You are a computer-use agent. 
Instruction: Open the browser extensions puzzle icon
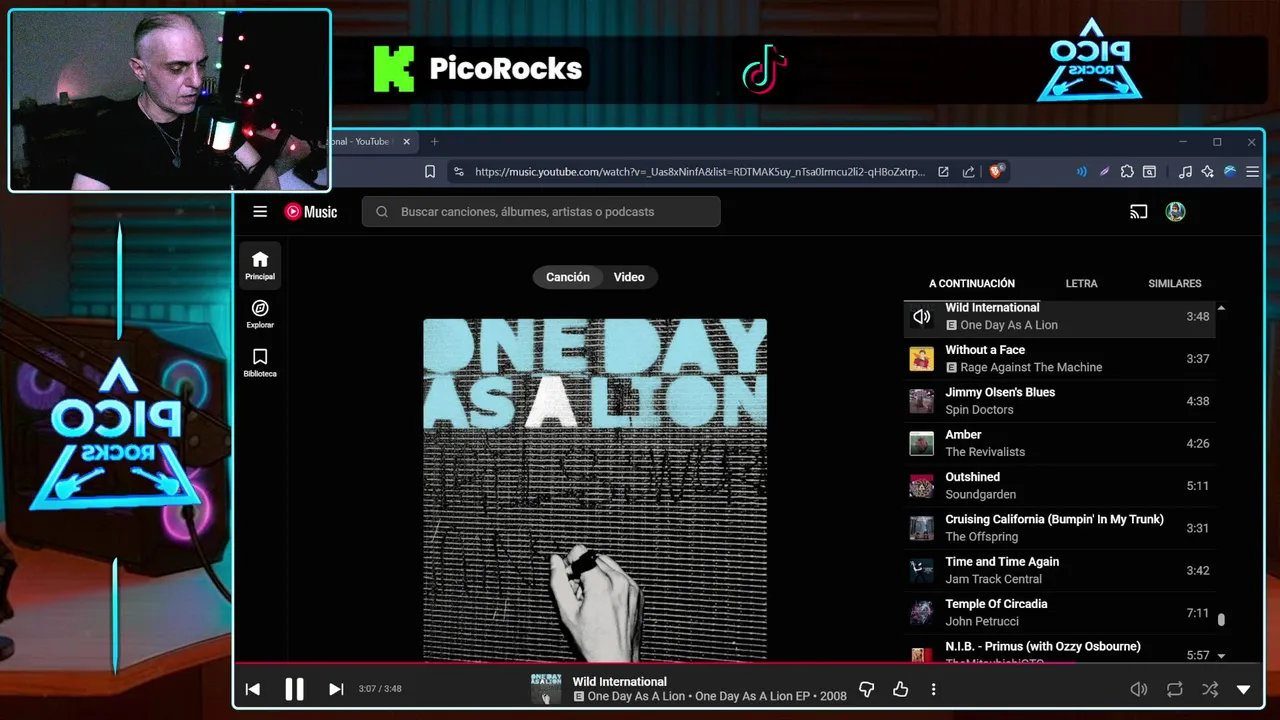click(x=1127, y=172)
